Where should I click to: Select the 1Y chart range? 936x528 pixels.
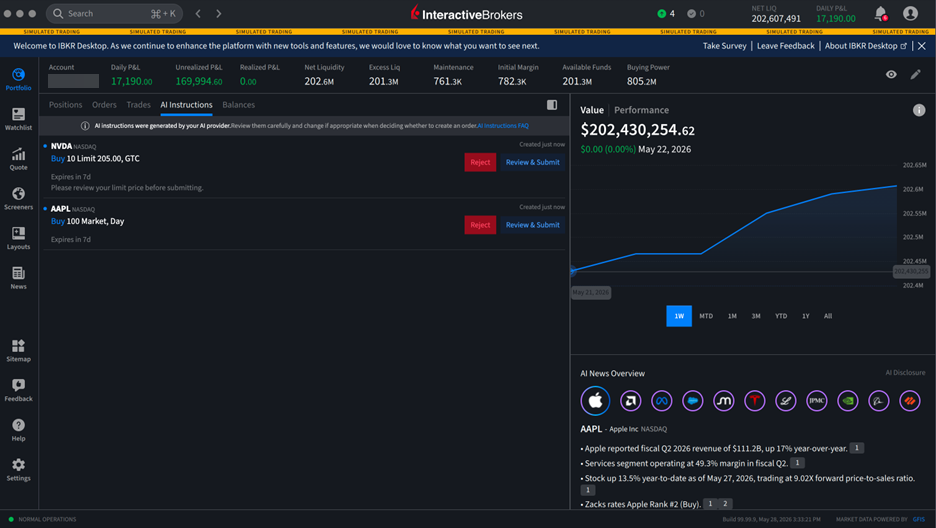[806, 316]
